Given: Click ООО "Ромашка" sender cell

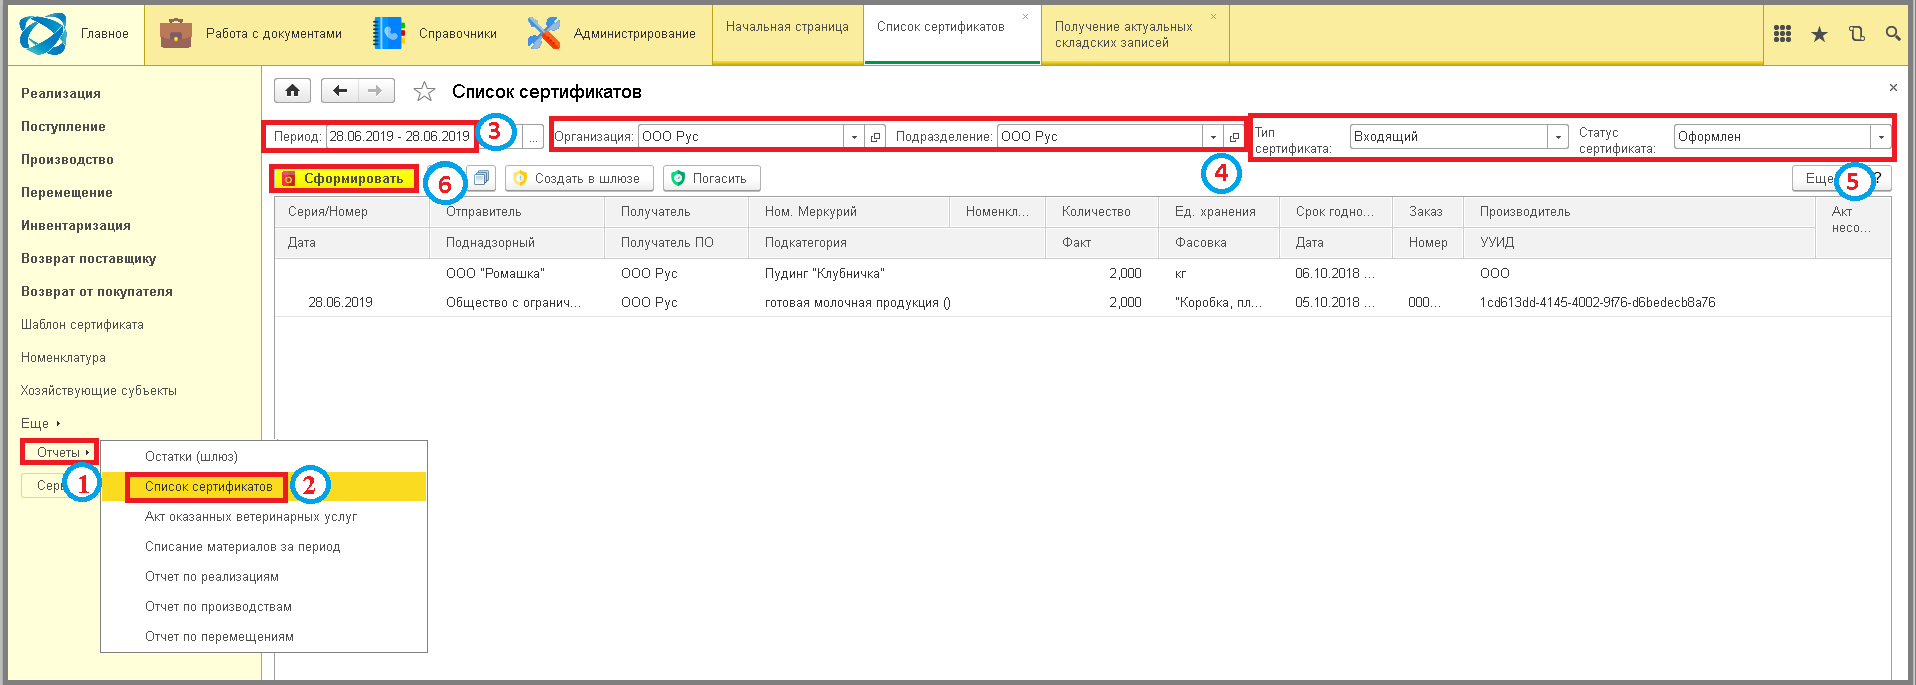Looking at the screenshot, I should coord(495,274).
